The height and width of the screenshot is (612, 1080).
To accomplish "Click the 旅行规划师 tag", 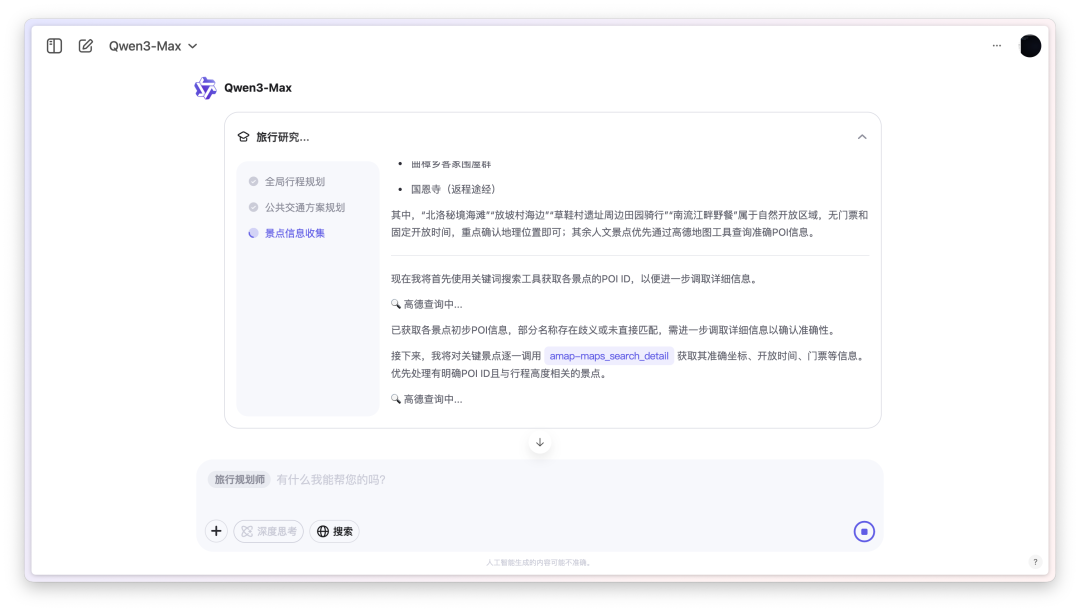I will tap(239, 480).
